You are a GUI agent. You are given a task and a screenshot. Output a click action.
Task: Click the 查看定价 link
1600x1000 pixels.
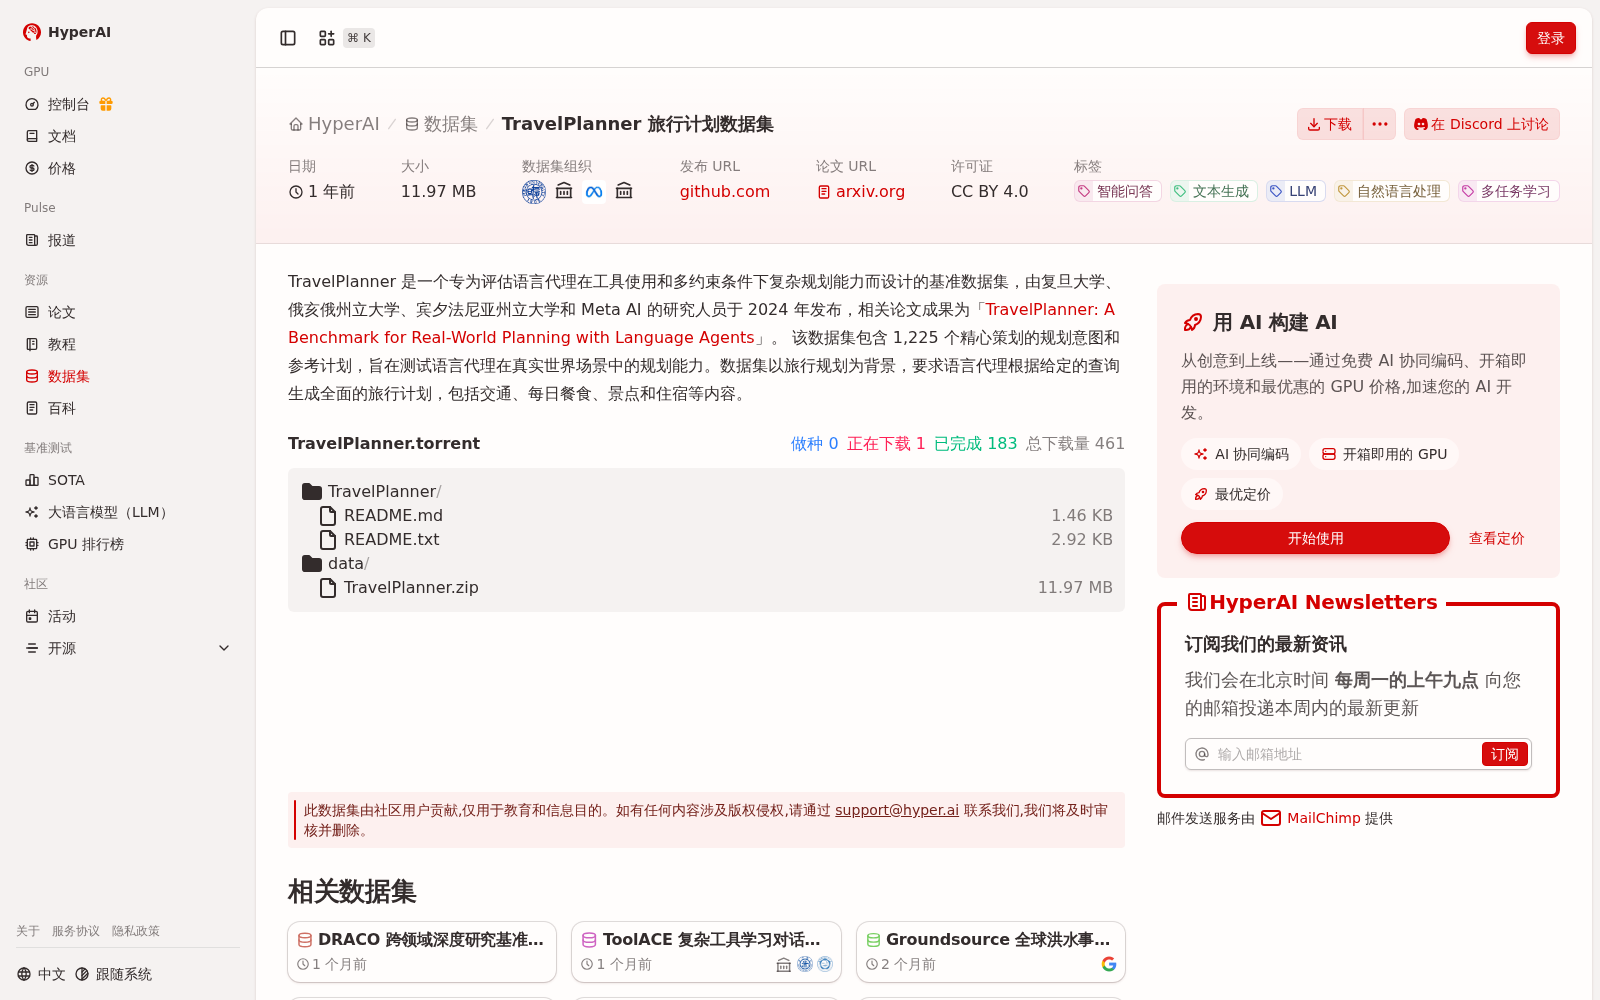(x=1496, y=538)
